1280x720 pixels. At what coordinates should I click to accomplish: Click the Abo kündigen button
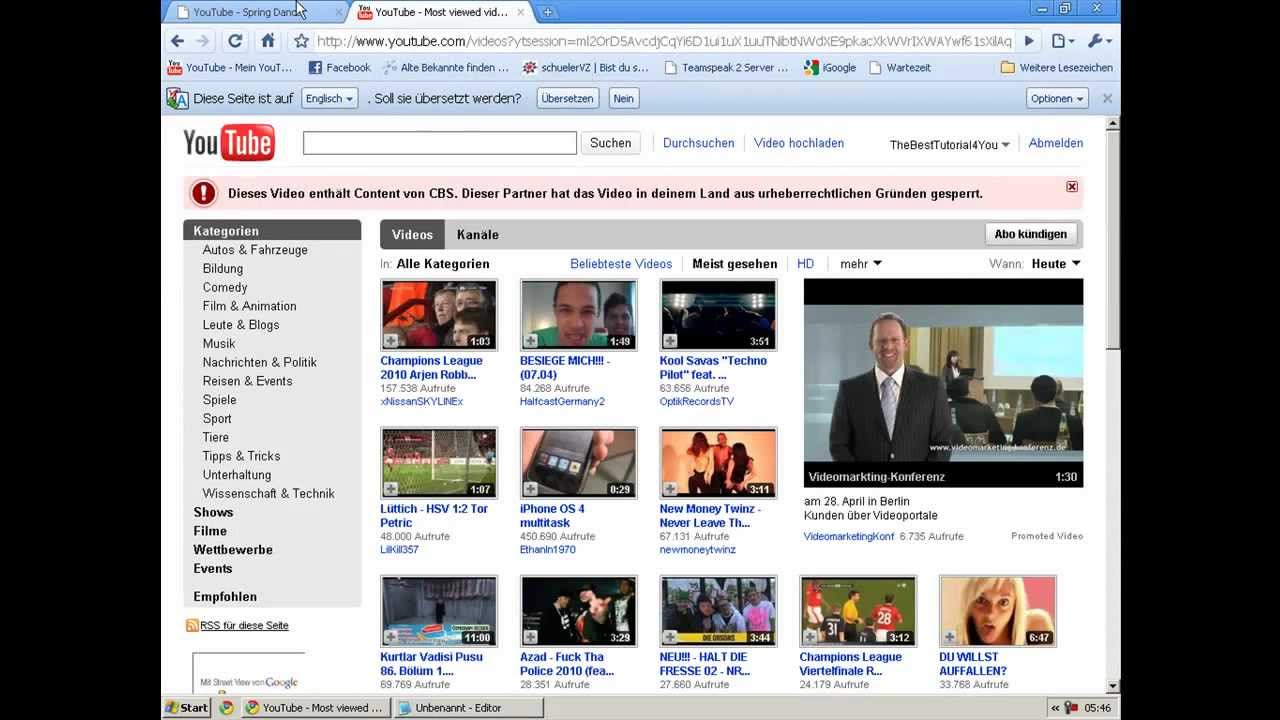[x=1031, y=234]
